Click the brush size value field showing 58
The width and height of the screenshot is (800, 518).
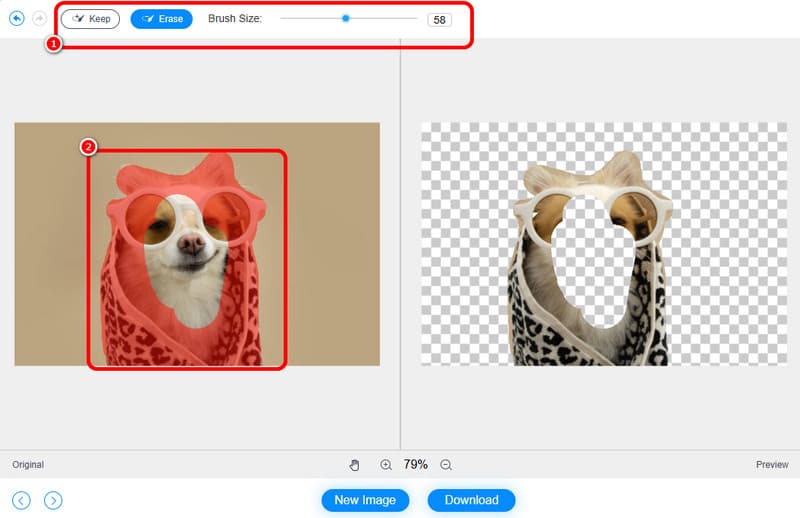point(439,20)
